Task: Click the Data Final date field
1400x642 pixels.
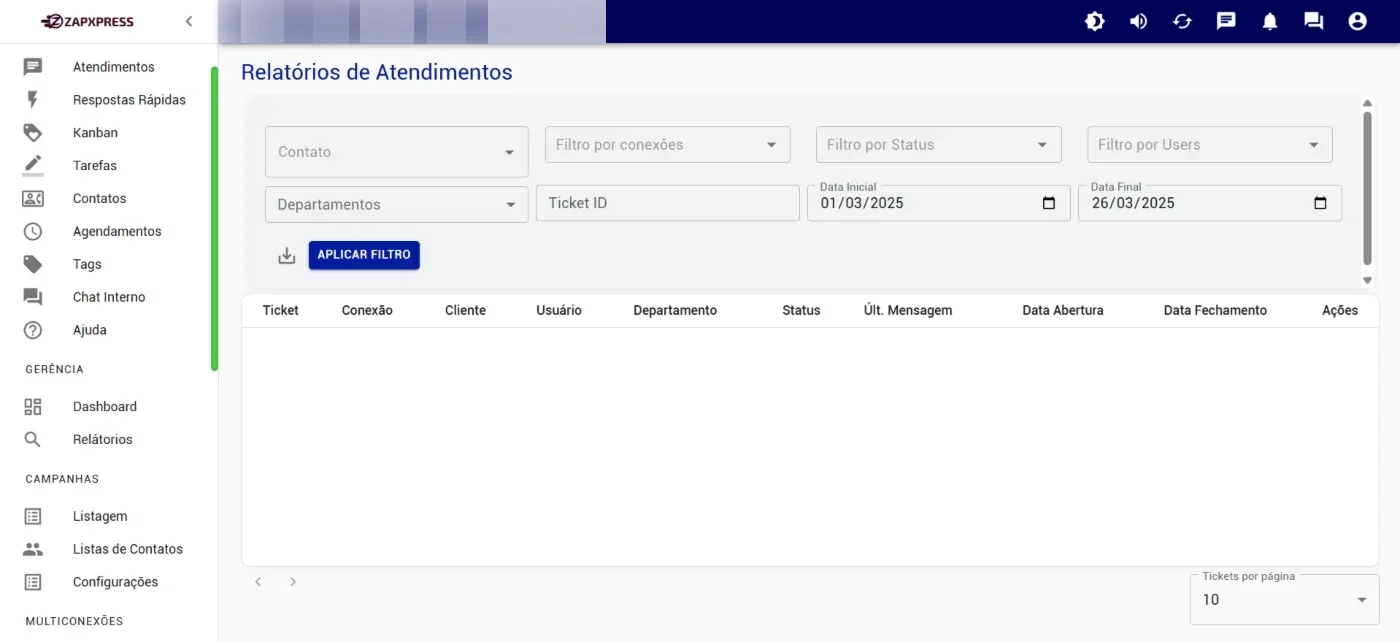Action: pos(1210,203)
